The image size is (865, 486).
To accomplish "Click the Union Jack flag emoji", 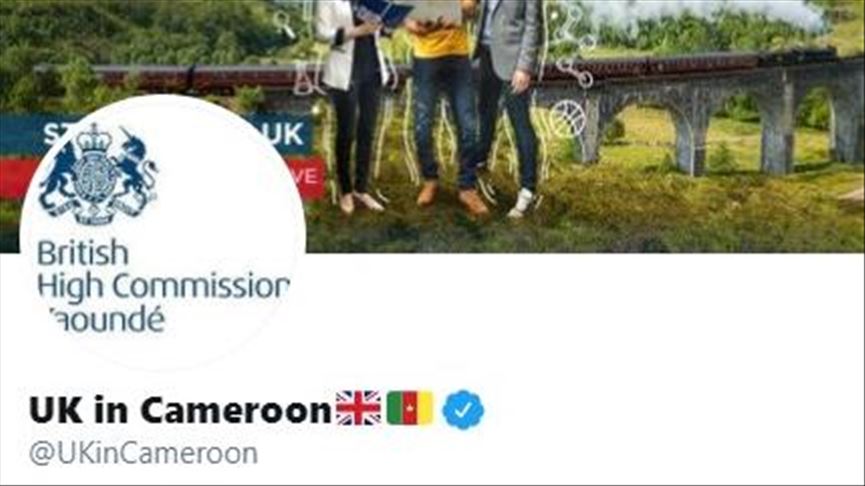I will pyautogui.click(x=358, y=408).
